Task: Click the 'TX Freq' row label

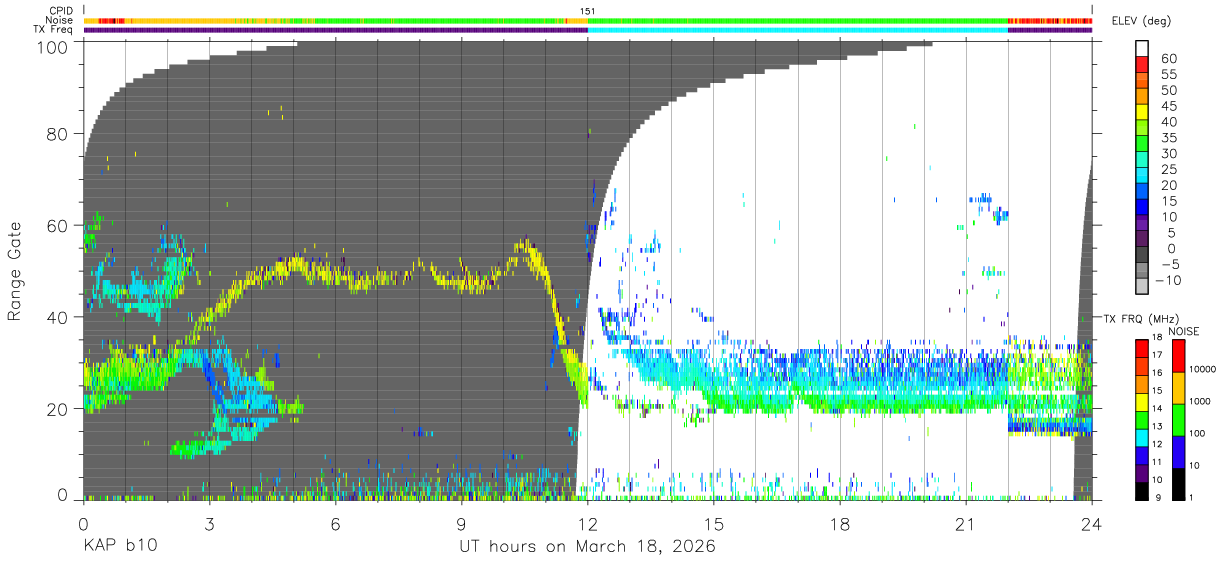Action: [54, 29]
